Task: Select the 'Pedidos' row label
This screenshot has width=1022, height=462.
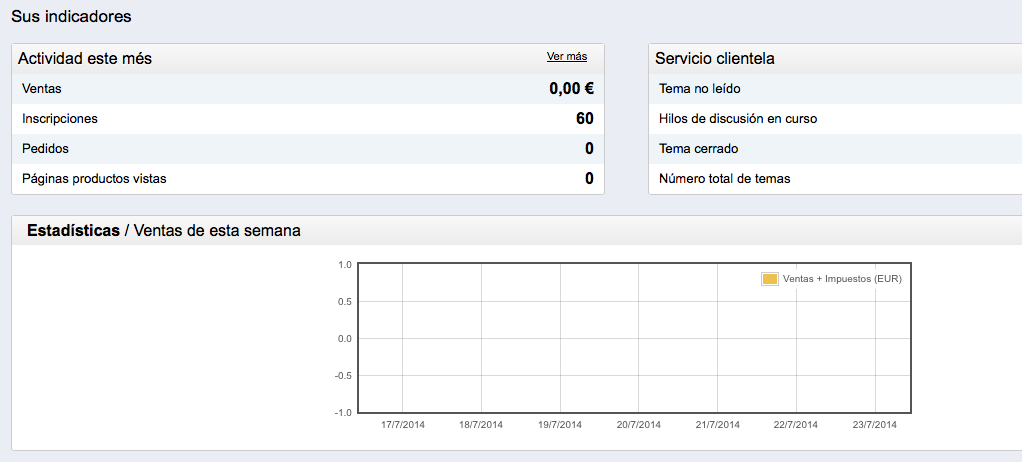Action: click(45, 149)
